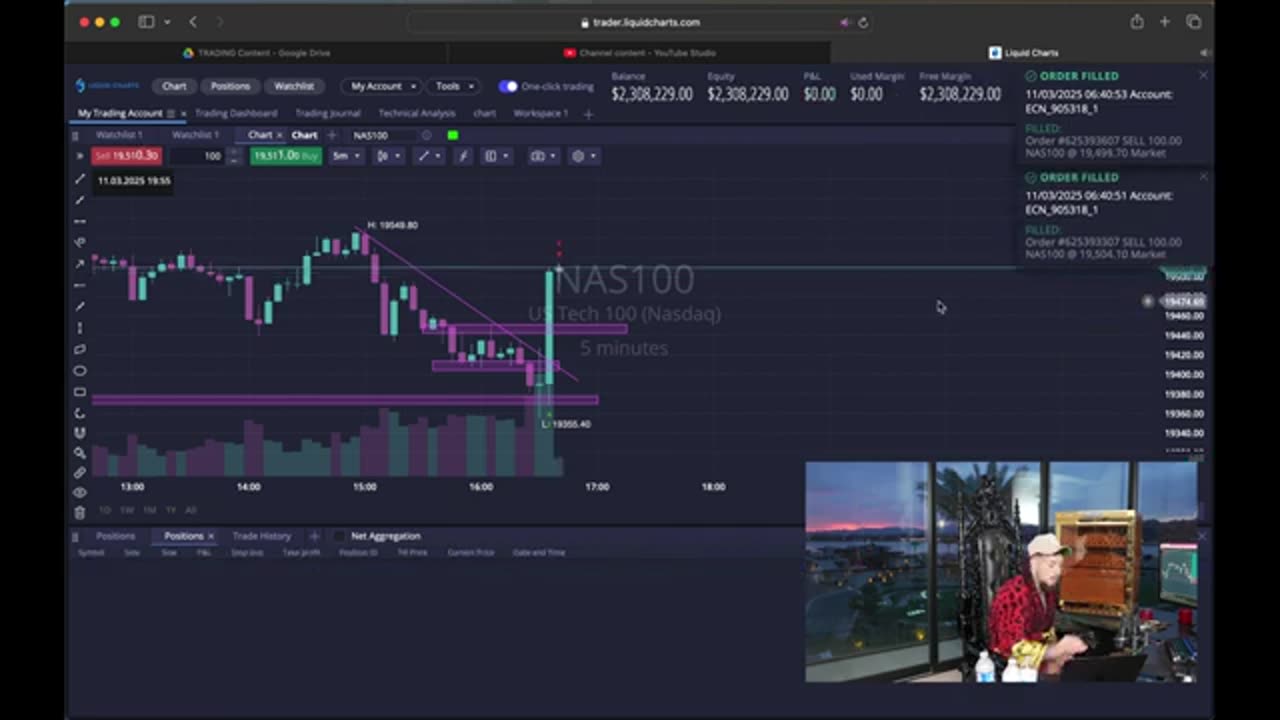Toggle the Safari sidebar
Viewport: 1280px width, 720px height.
point(146,22)
